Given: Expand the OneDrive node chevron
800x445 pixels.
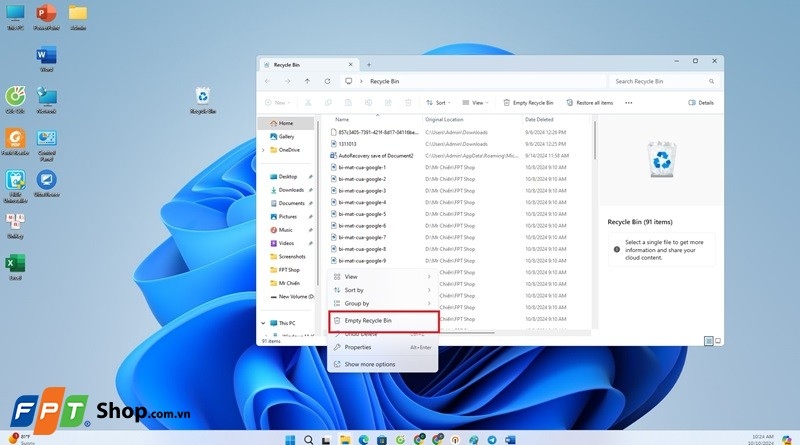Looking at the screenshot, I should [263, 150].
